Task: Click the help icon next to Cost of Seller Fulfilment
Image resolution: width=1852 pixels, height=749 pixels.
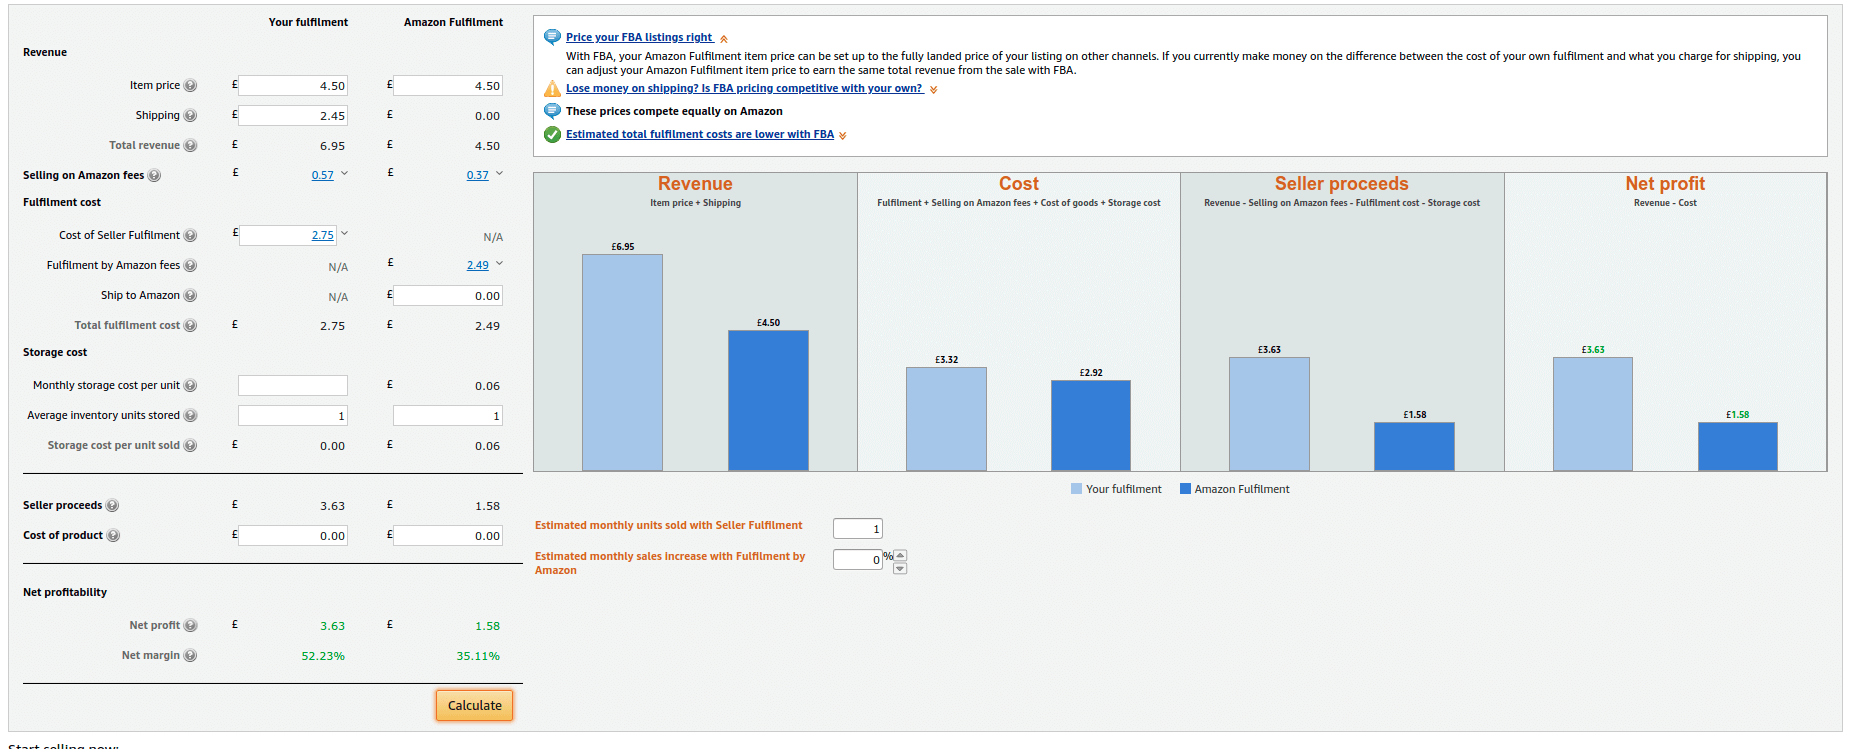Action: pyautogui.click(x=190, y=236)
